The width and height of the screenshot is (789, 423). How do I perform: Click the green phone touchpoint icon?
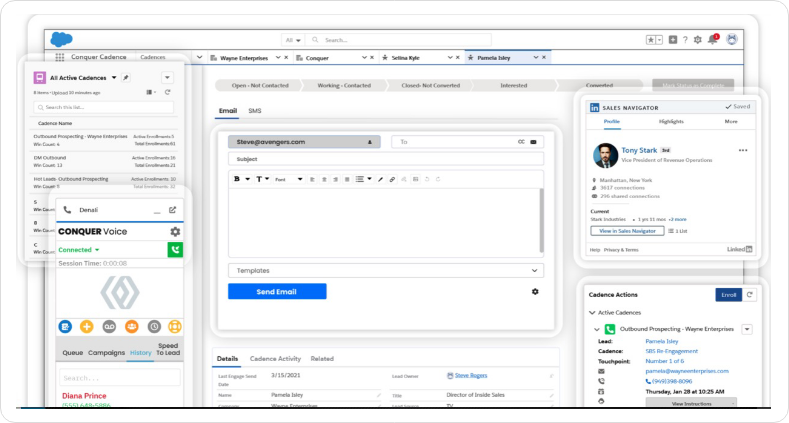pyautogui.click(x=610, y=329)
